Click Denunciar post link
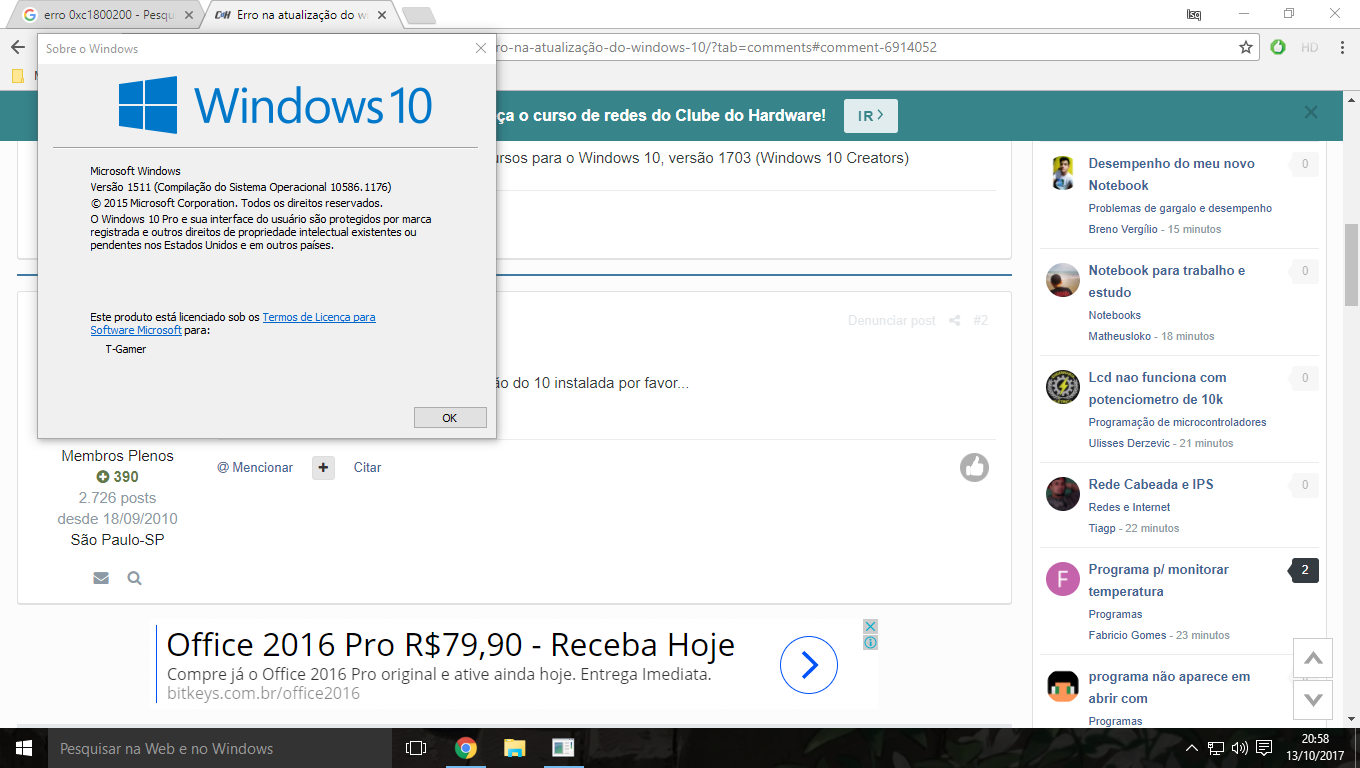 pos(892,321)
